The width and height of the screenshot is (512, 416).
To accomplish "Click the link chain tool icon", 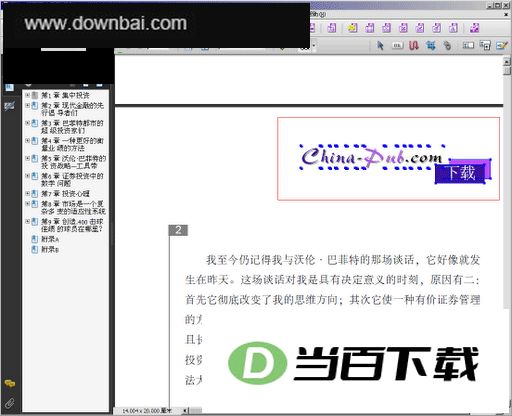I will (x=447, y=45).
